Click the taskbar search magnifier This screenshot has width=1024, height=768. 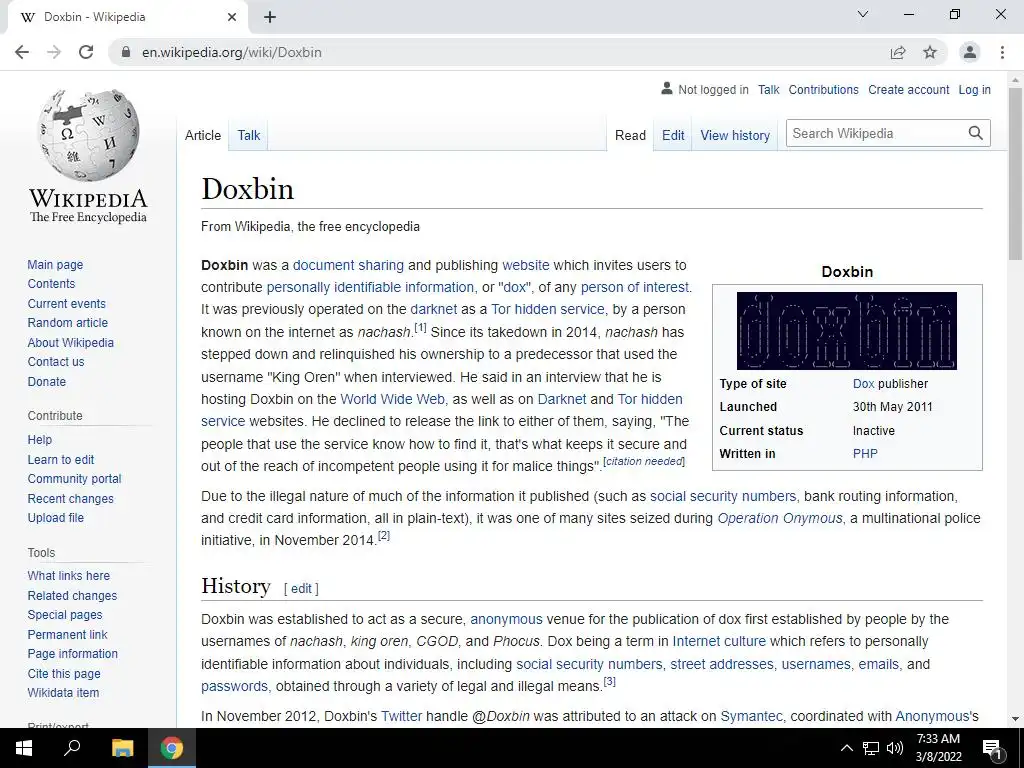(x=72, y=748)
